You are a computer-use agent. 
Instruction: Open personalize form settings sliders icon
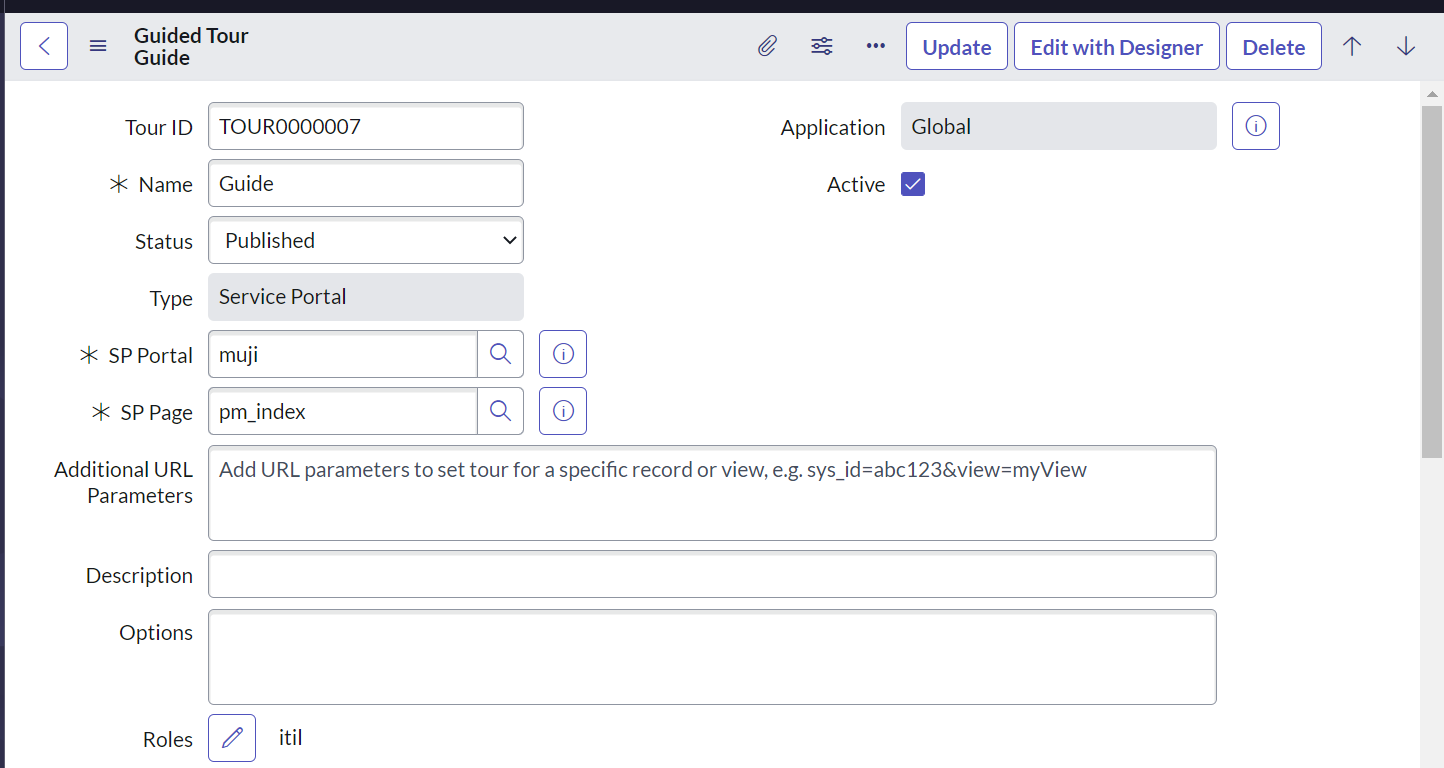822,47
